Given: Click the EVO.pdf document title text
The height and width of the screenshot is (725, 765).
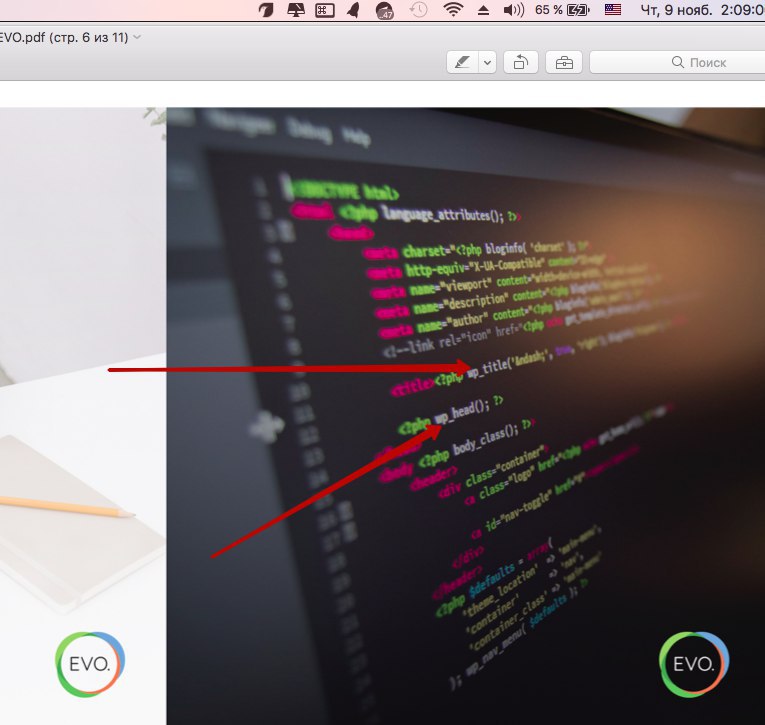Looking at the screenshot, I should pyautogui.click(x=63, y=37).
